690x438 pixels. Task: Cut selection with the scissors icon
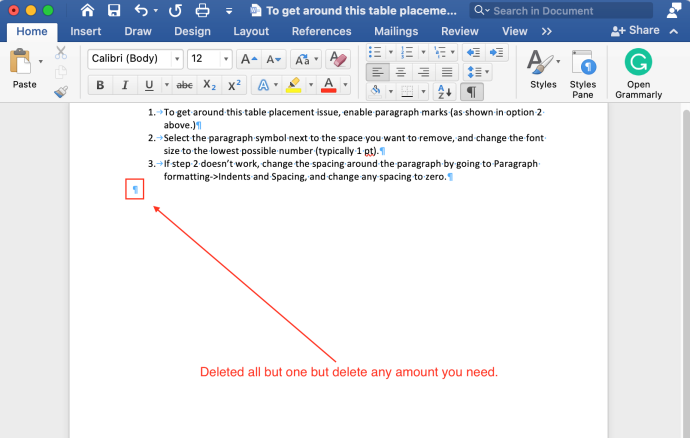pyautogui.click(x=61, y=53)
